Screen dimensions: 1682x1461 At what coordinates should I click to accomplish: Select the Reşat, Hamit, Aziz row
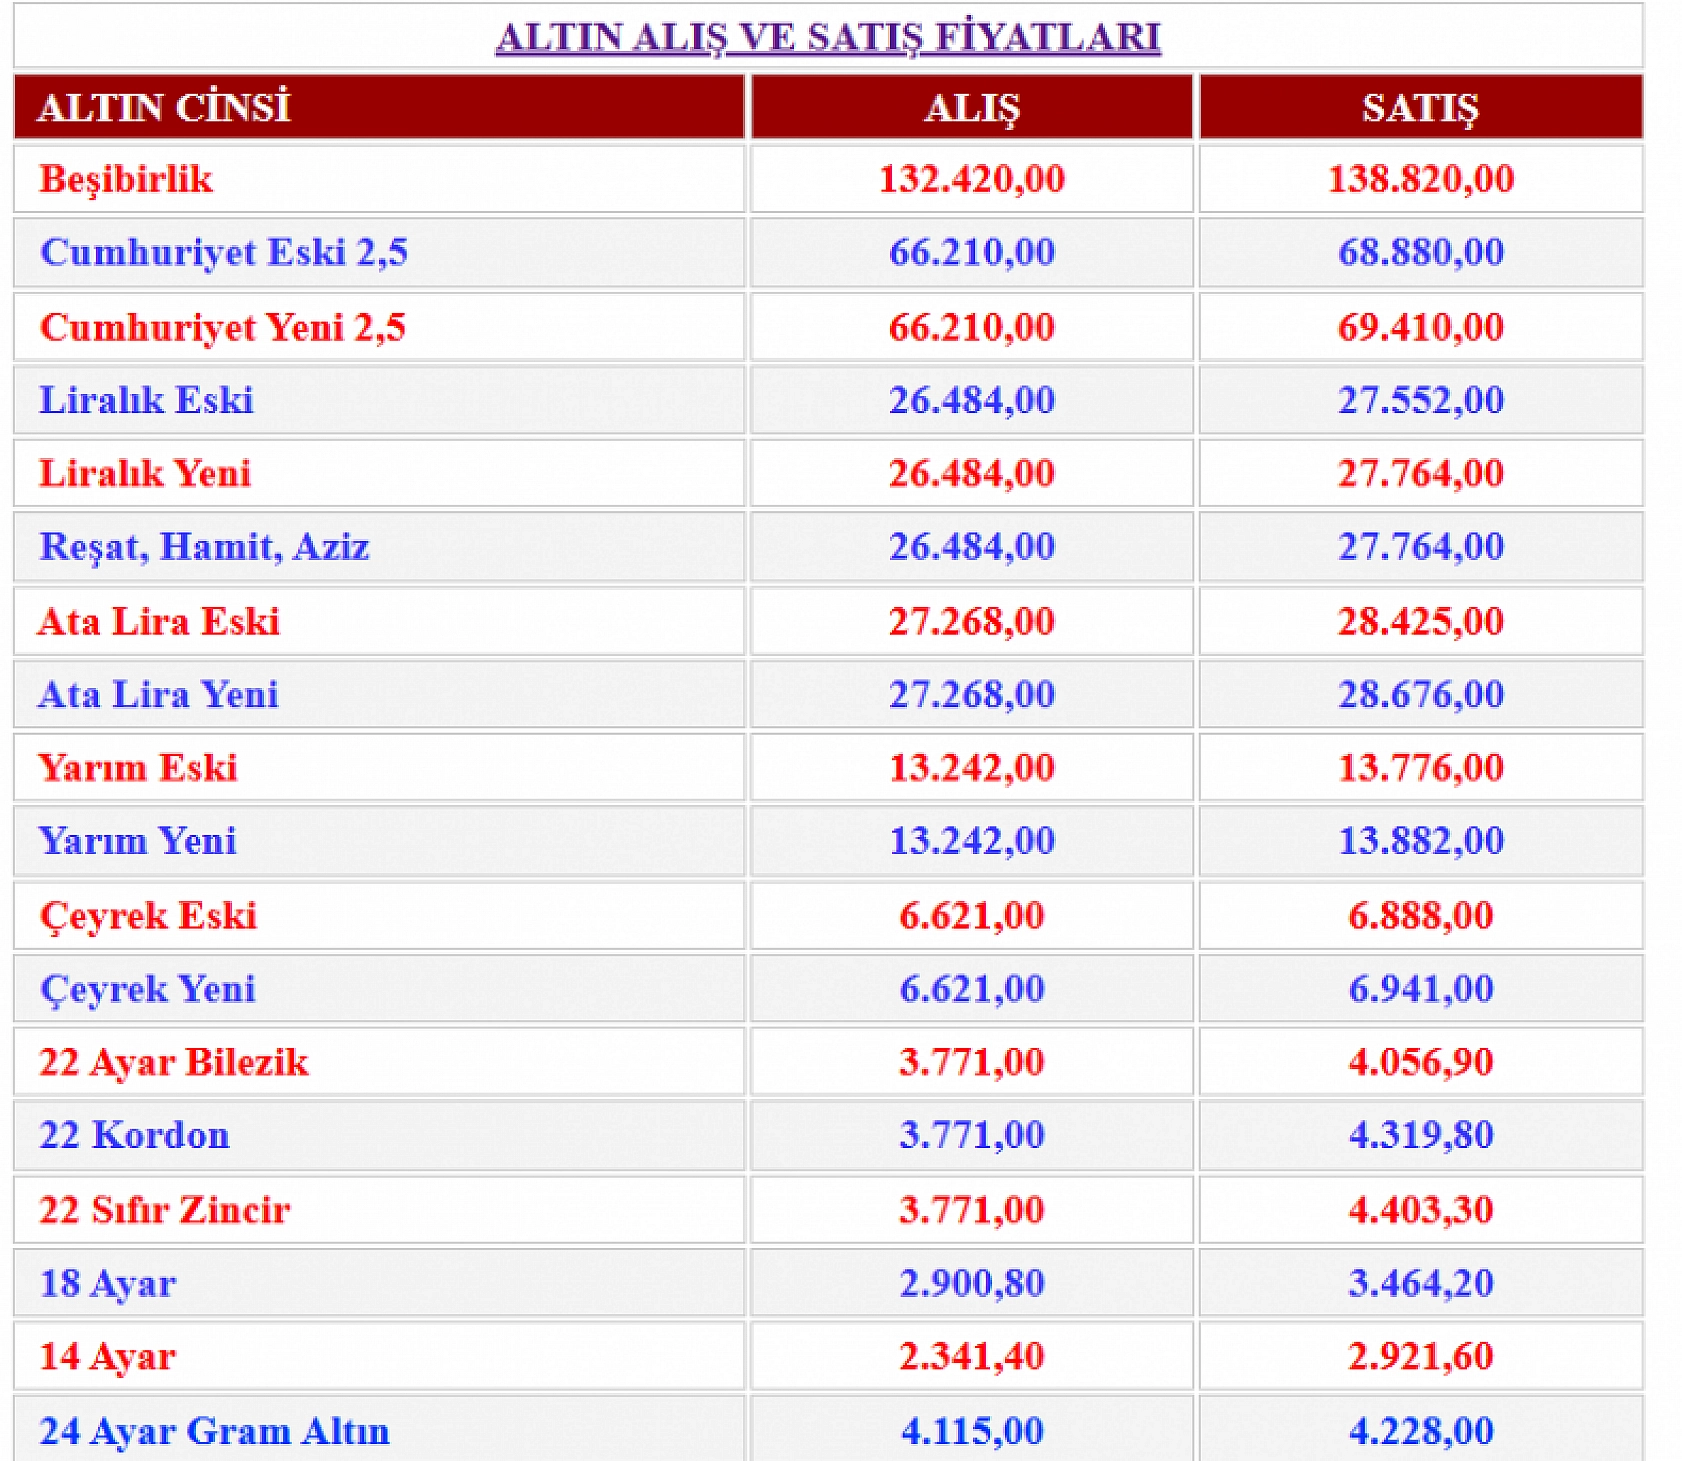(204, 547)
